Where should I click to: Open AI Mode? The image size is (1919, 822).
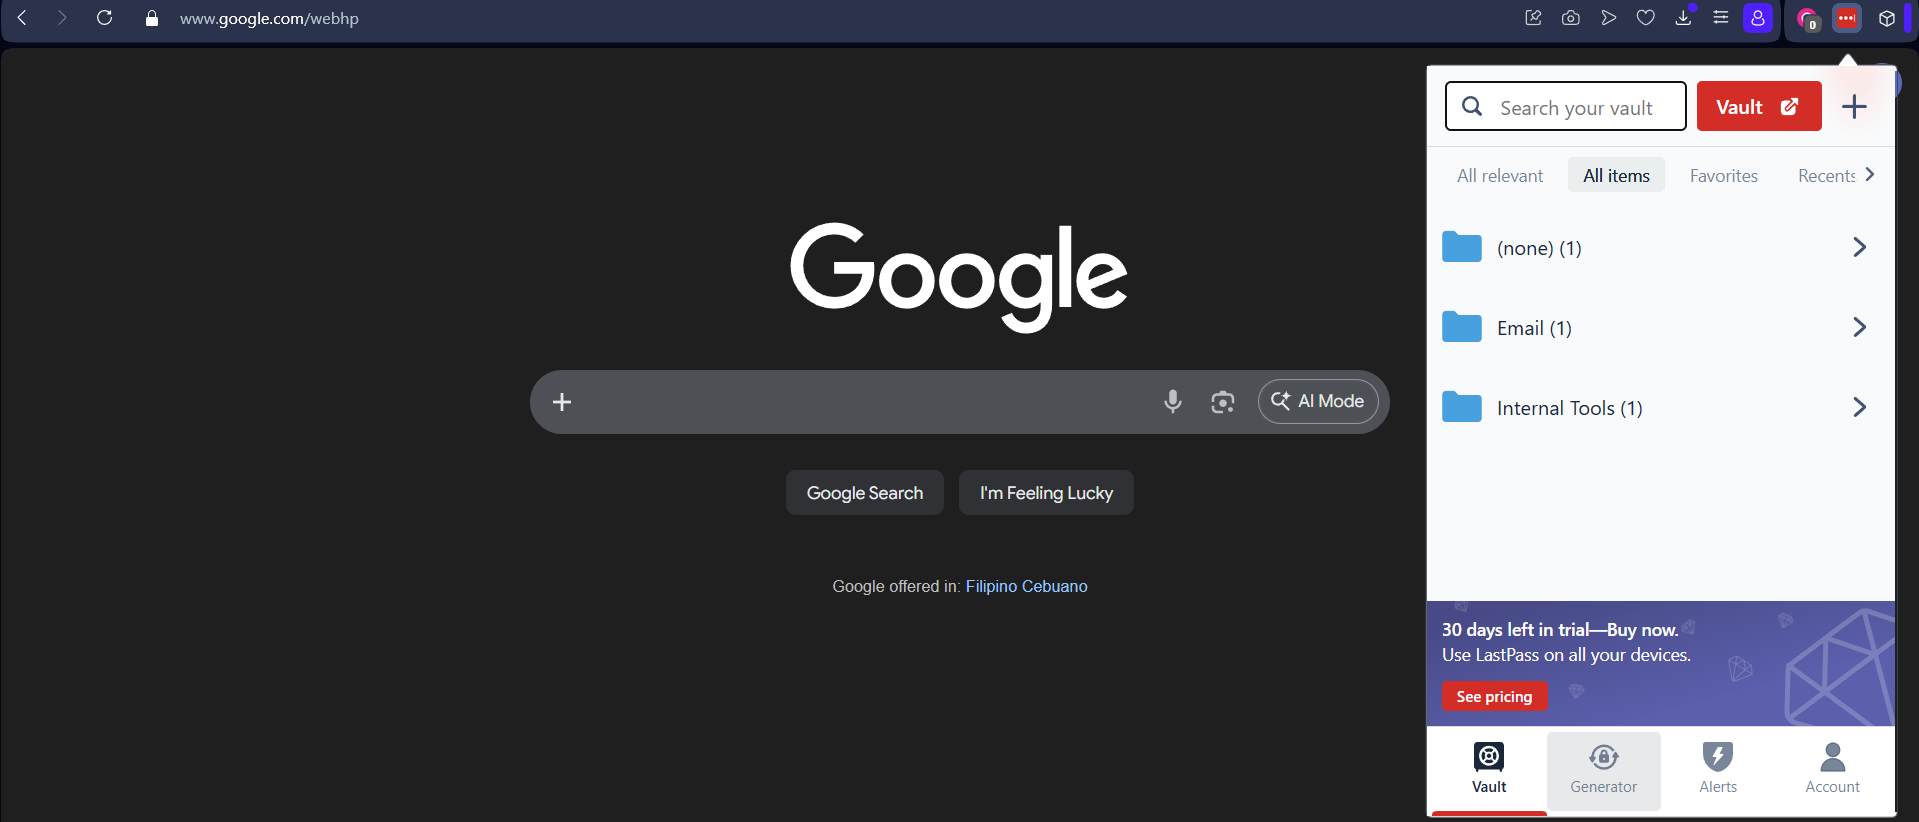coord(1318,401)
